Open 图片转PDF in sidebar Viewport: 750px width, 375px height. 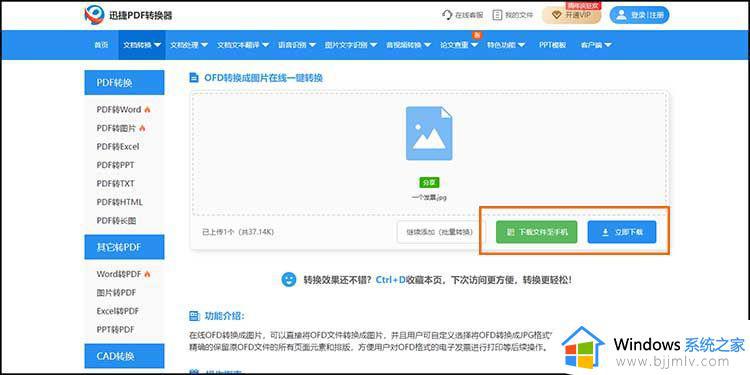point(116,292)
